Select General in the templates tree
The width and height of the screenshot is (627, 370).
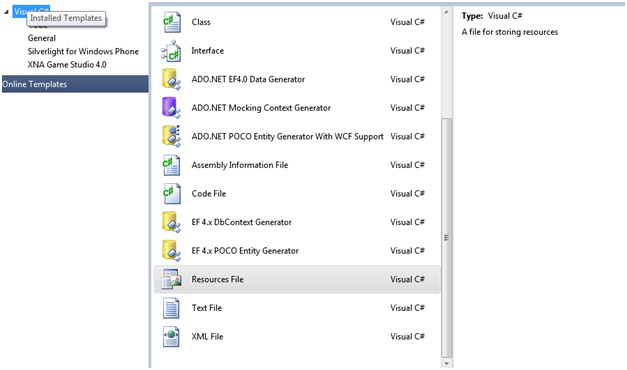(42, 38)
